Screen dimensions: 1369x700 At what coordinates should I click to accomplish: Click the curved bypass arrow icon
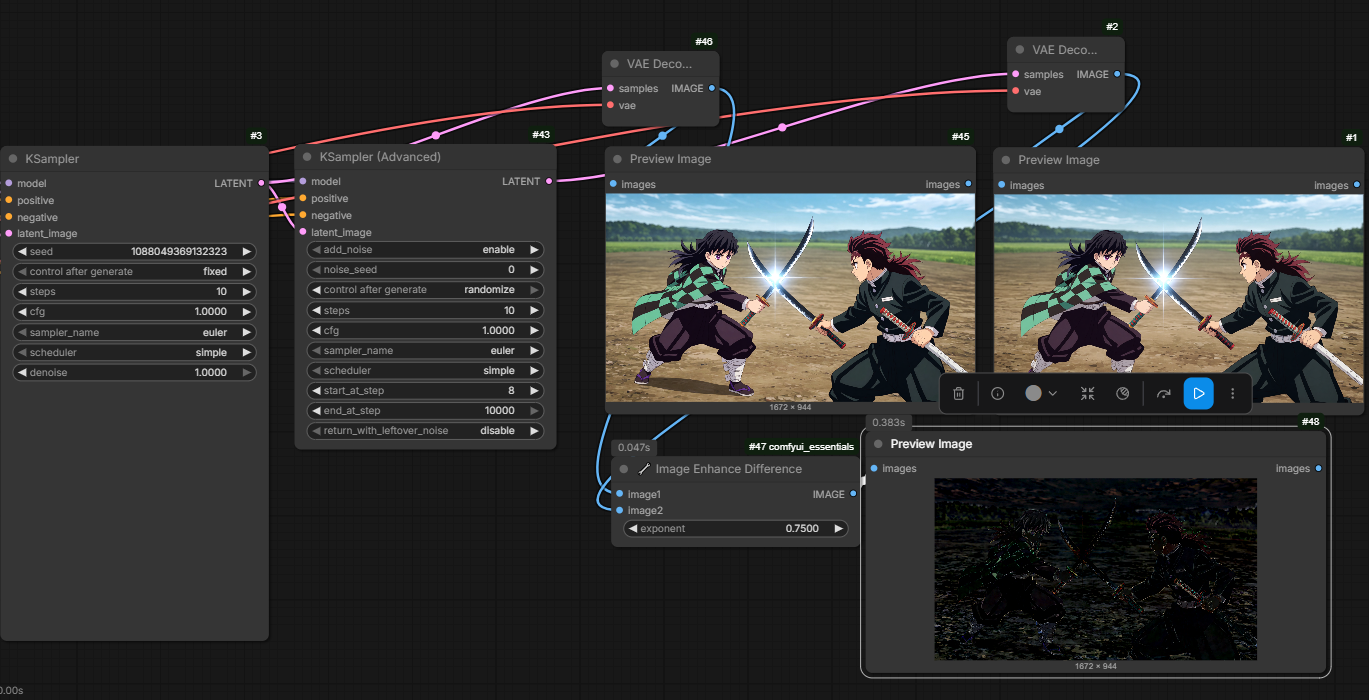pyautogui.click(x=1163, y=394)
